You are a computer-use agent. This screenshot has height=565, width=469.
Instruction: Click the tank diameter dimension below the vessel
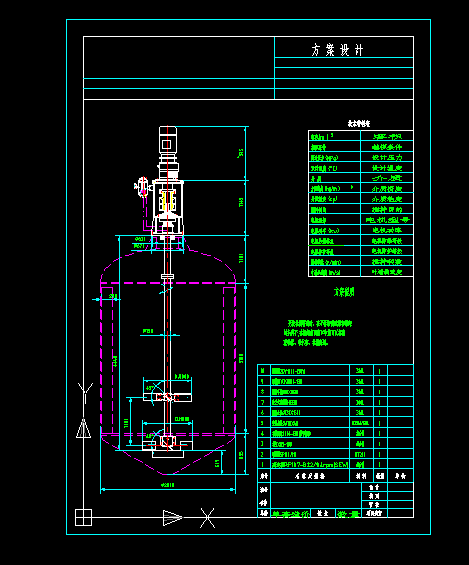click(x=168, y=485)
